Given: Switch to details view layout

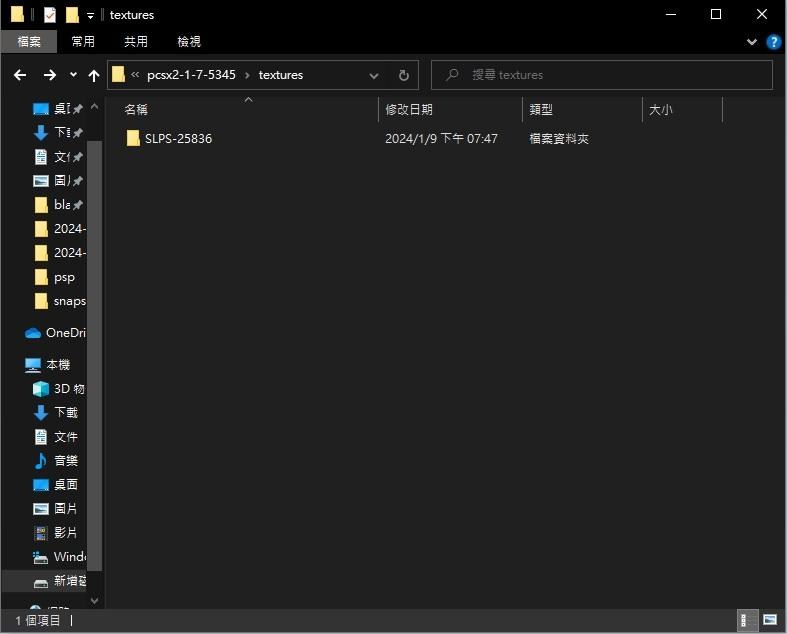Looking at the screenshot, I should point(747,621).
